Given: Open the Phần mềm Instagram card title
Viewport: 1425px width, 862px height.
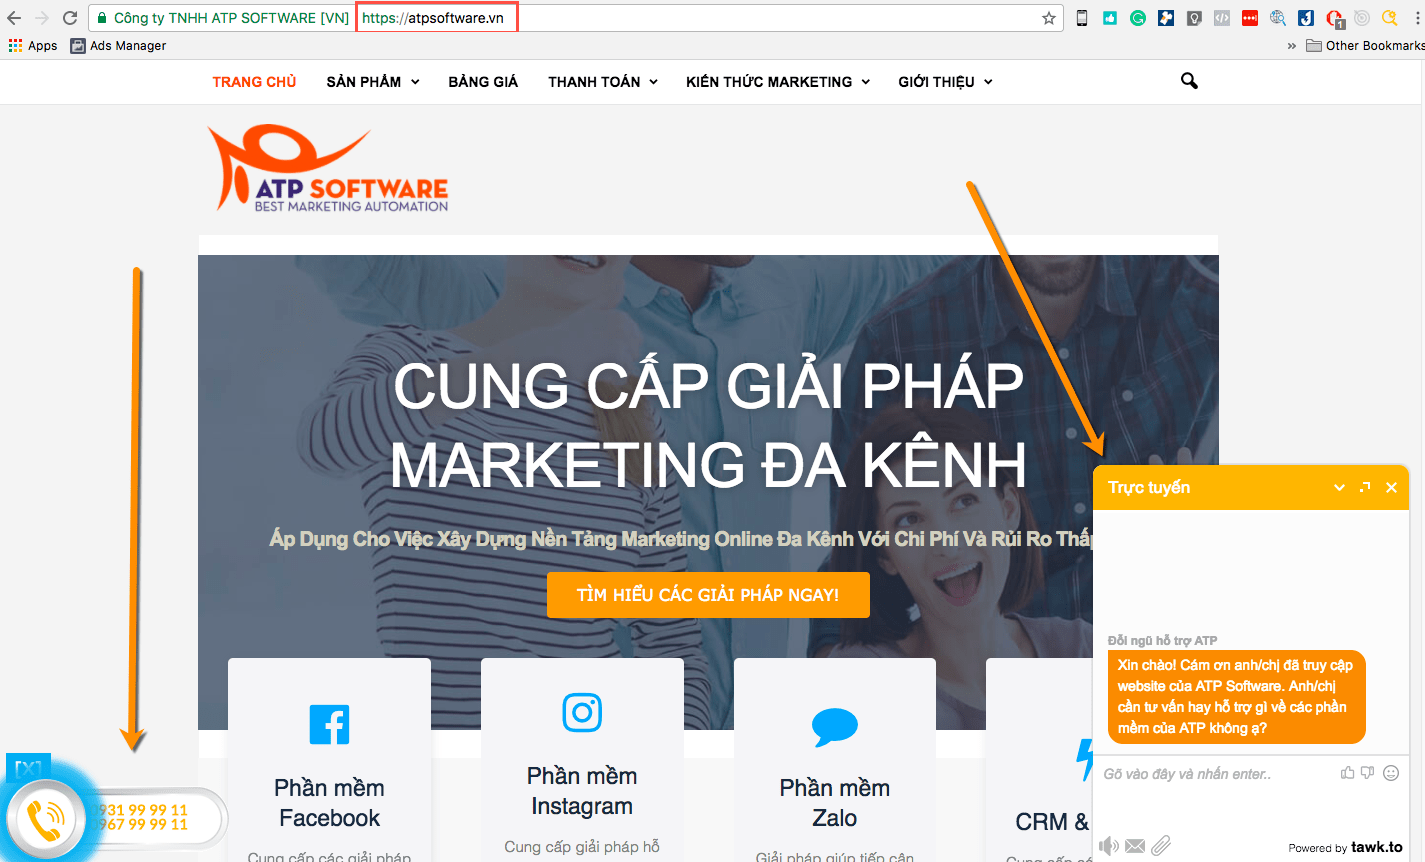Looking at the screenshot, I should point(582,791).
